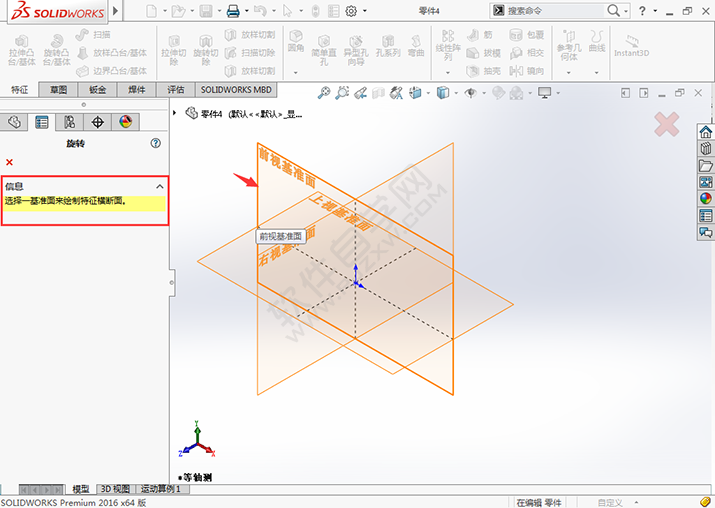Open the Help question mark dropdown arrow

(x=655, y=11)
